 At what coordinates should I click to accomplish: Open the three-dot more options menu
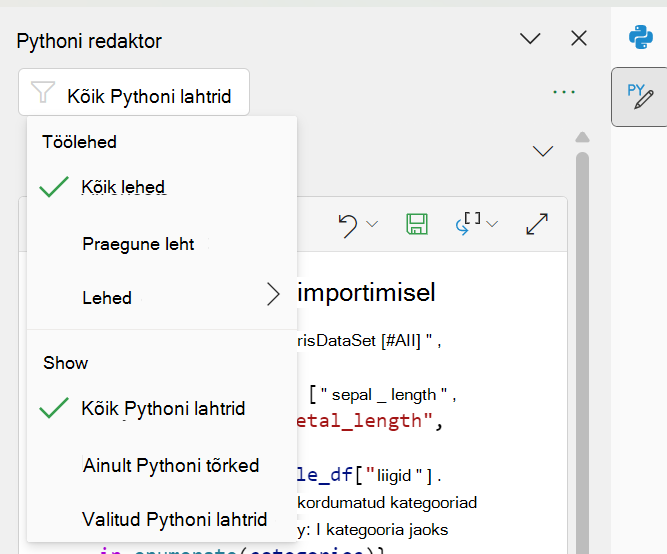pyautogui.click(x=564, y=92)
